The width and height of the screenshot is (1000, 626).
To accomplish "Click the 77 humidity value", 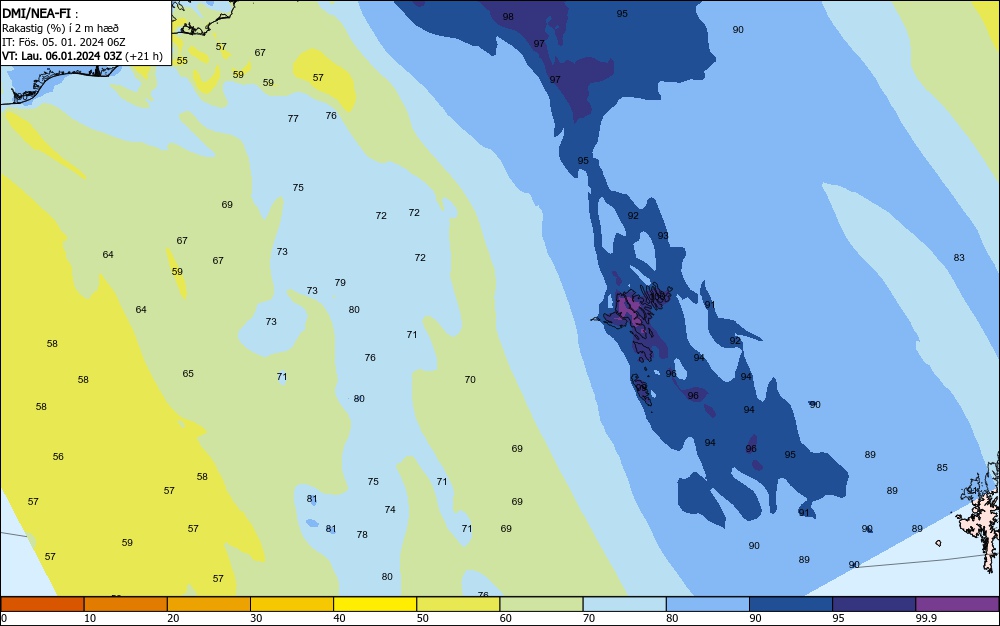I will [293, 119].
